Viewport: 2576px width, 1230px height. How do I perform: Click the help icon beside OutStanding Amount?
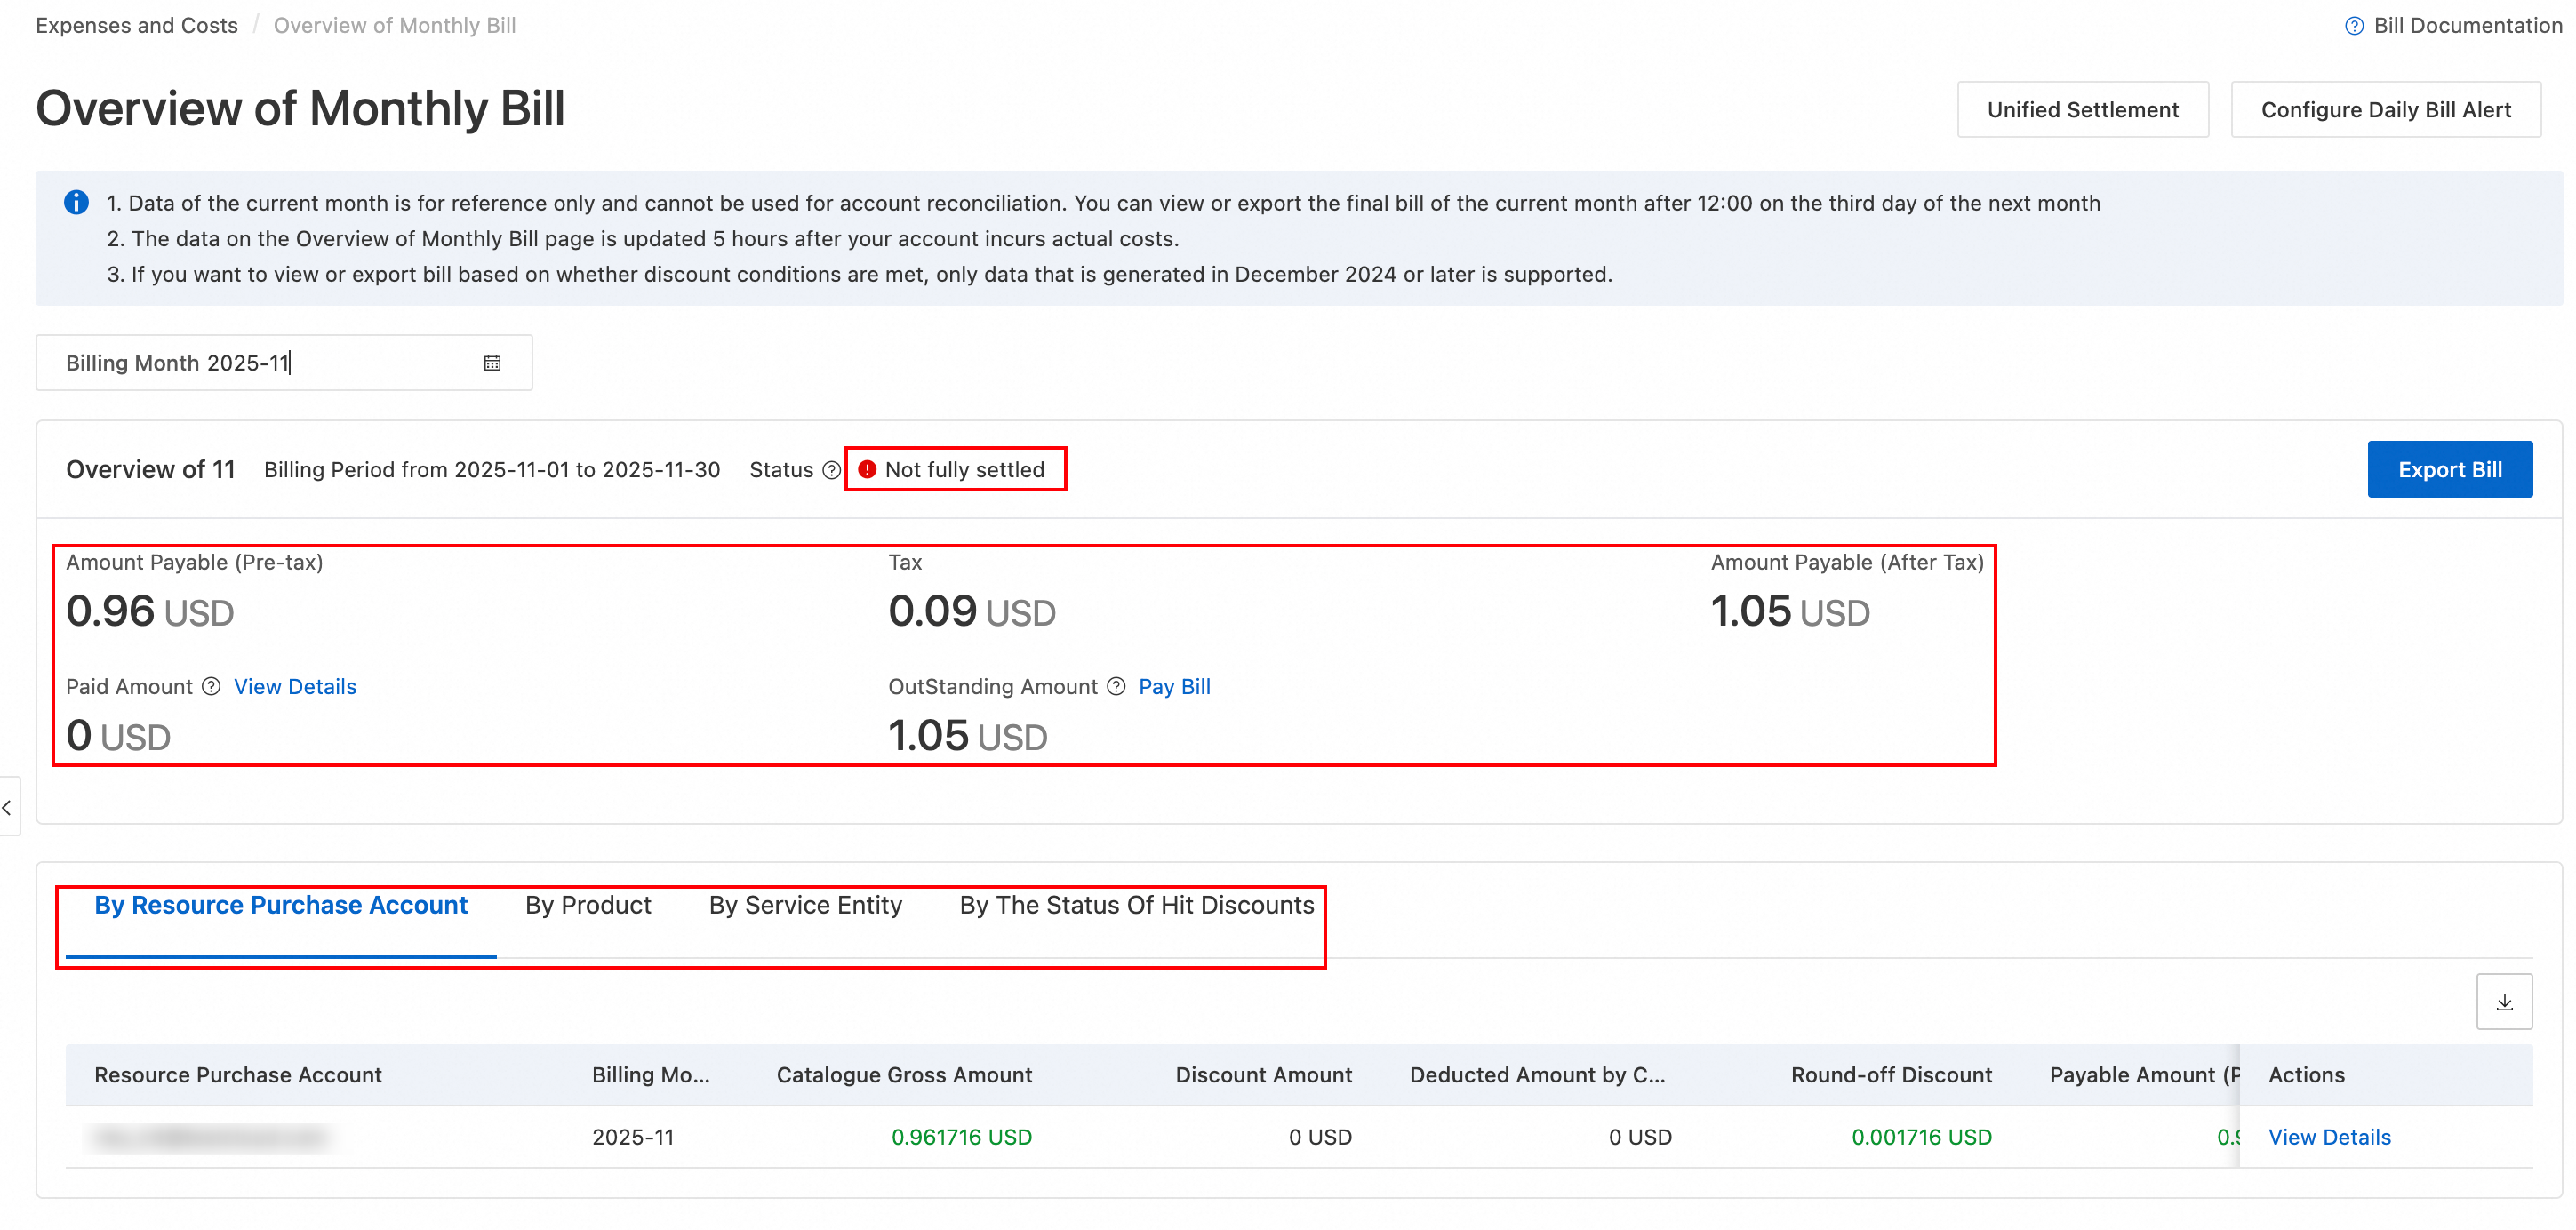pyautogui.click(x=1116, y=686)
